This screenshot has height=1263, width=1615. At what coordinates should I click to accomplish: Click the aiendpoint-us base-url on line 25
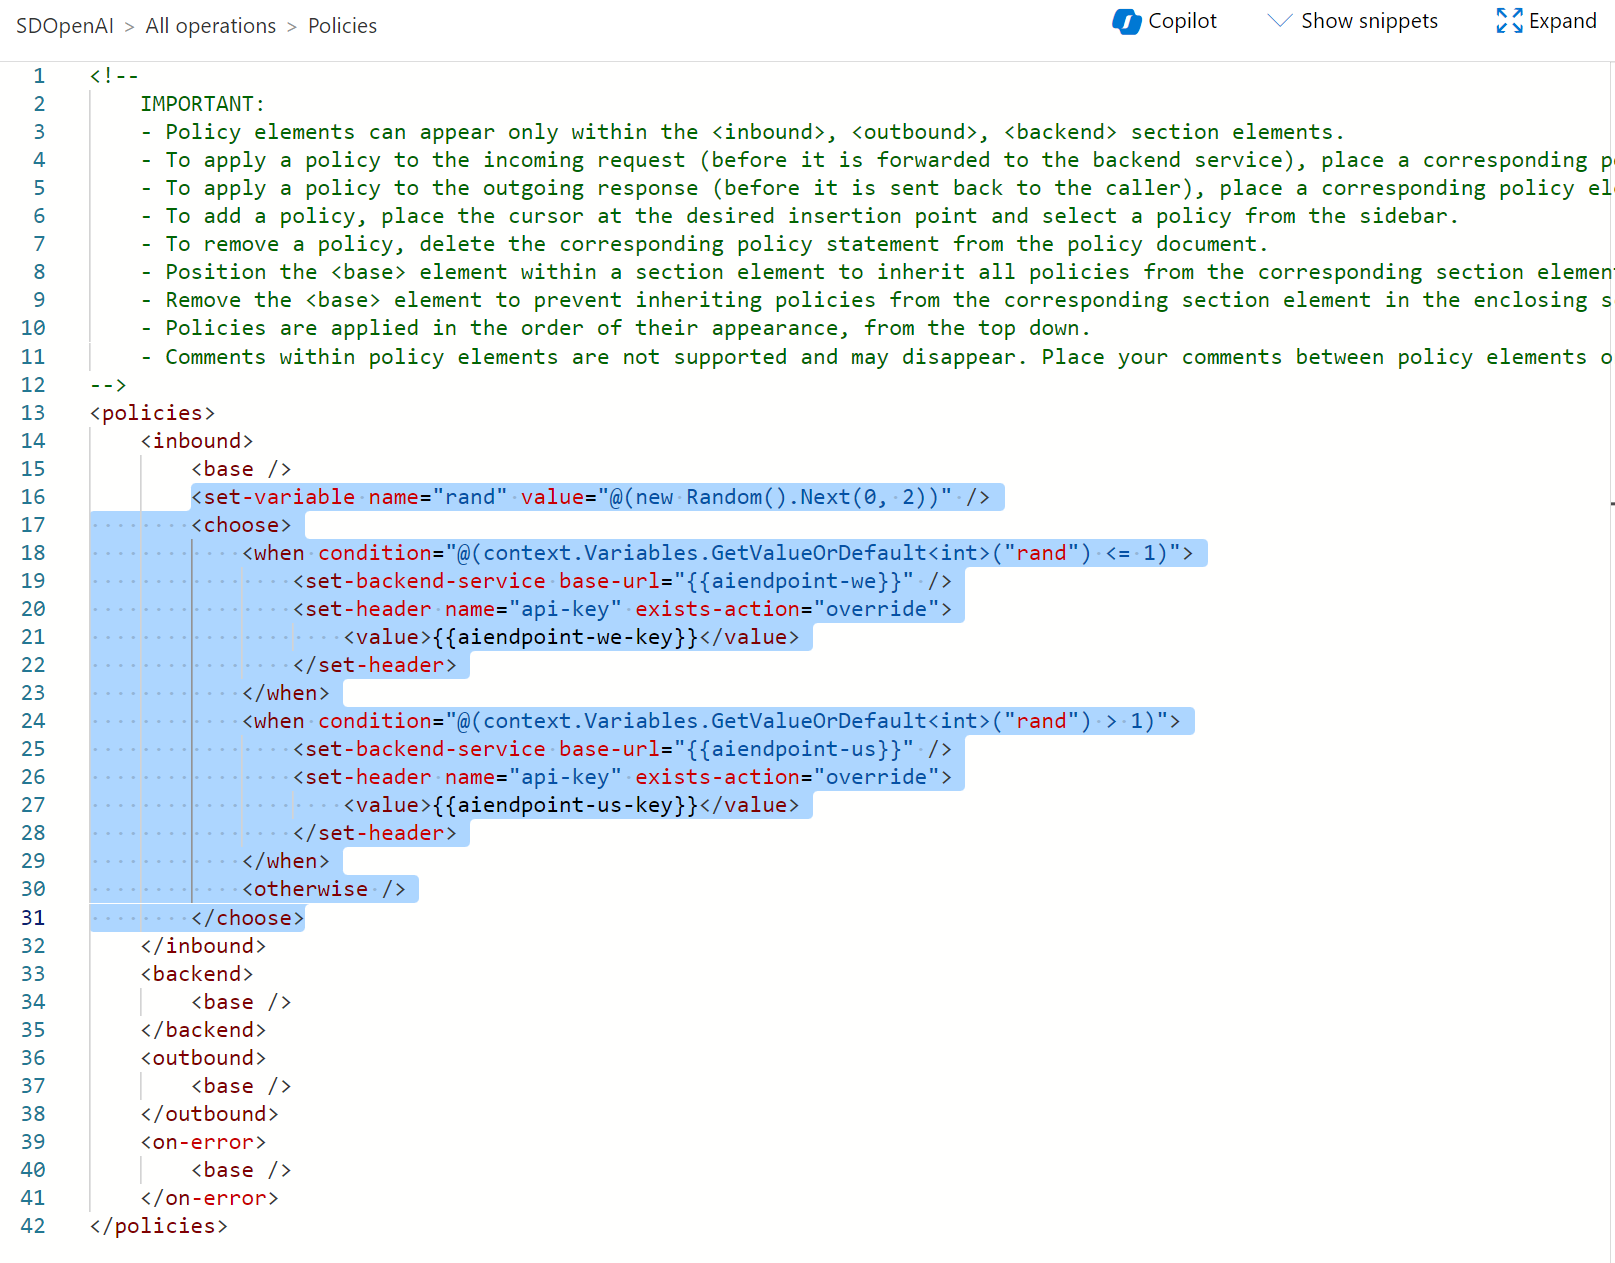point(794,749)
